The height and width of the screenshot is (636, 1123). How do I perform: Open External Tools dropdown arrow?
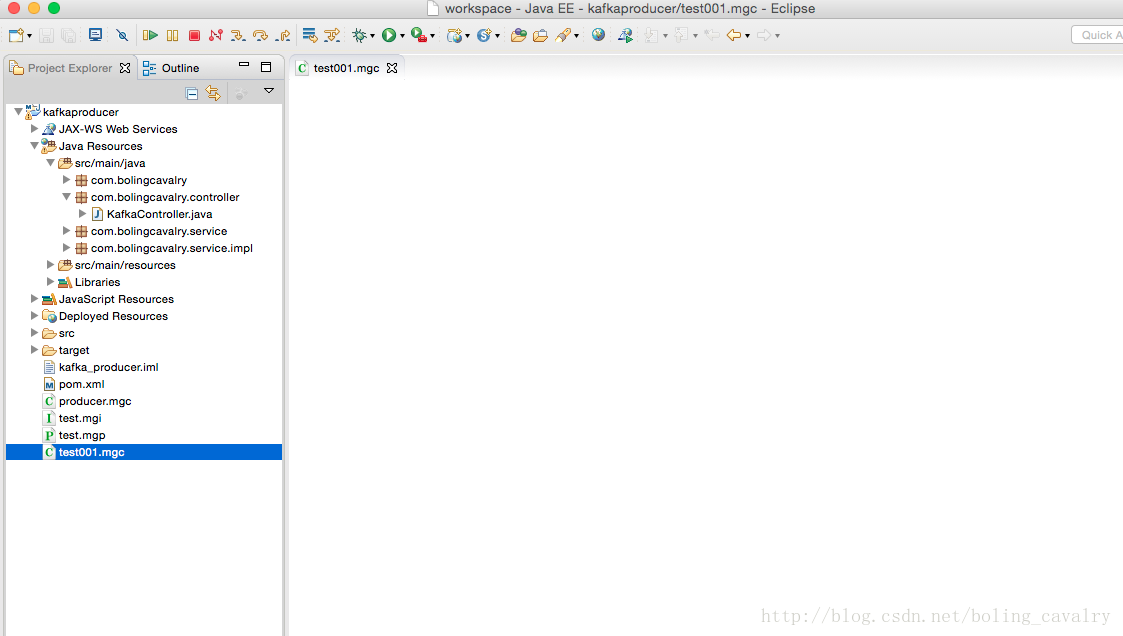(433, 36)
